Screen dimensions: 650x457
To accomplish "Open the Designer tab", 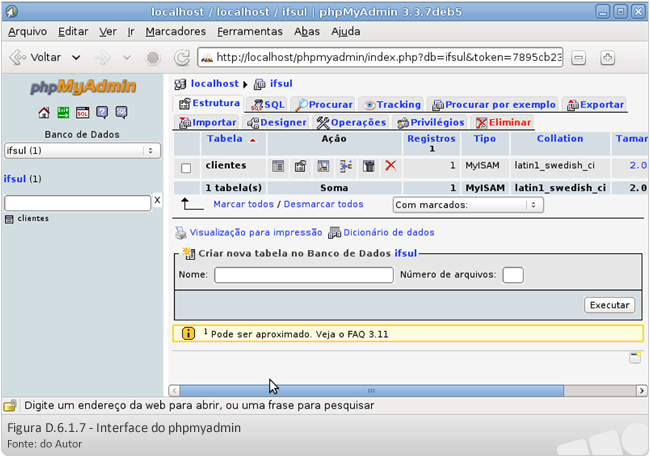I will [x=276, y=123].
